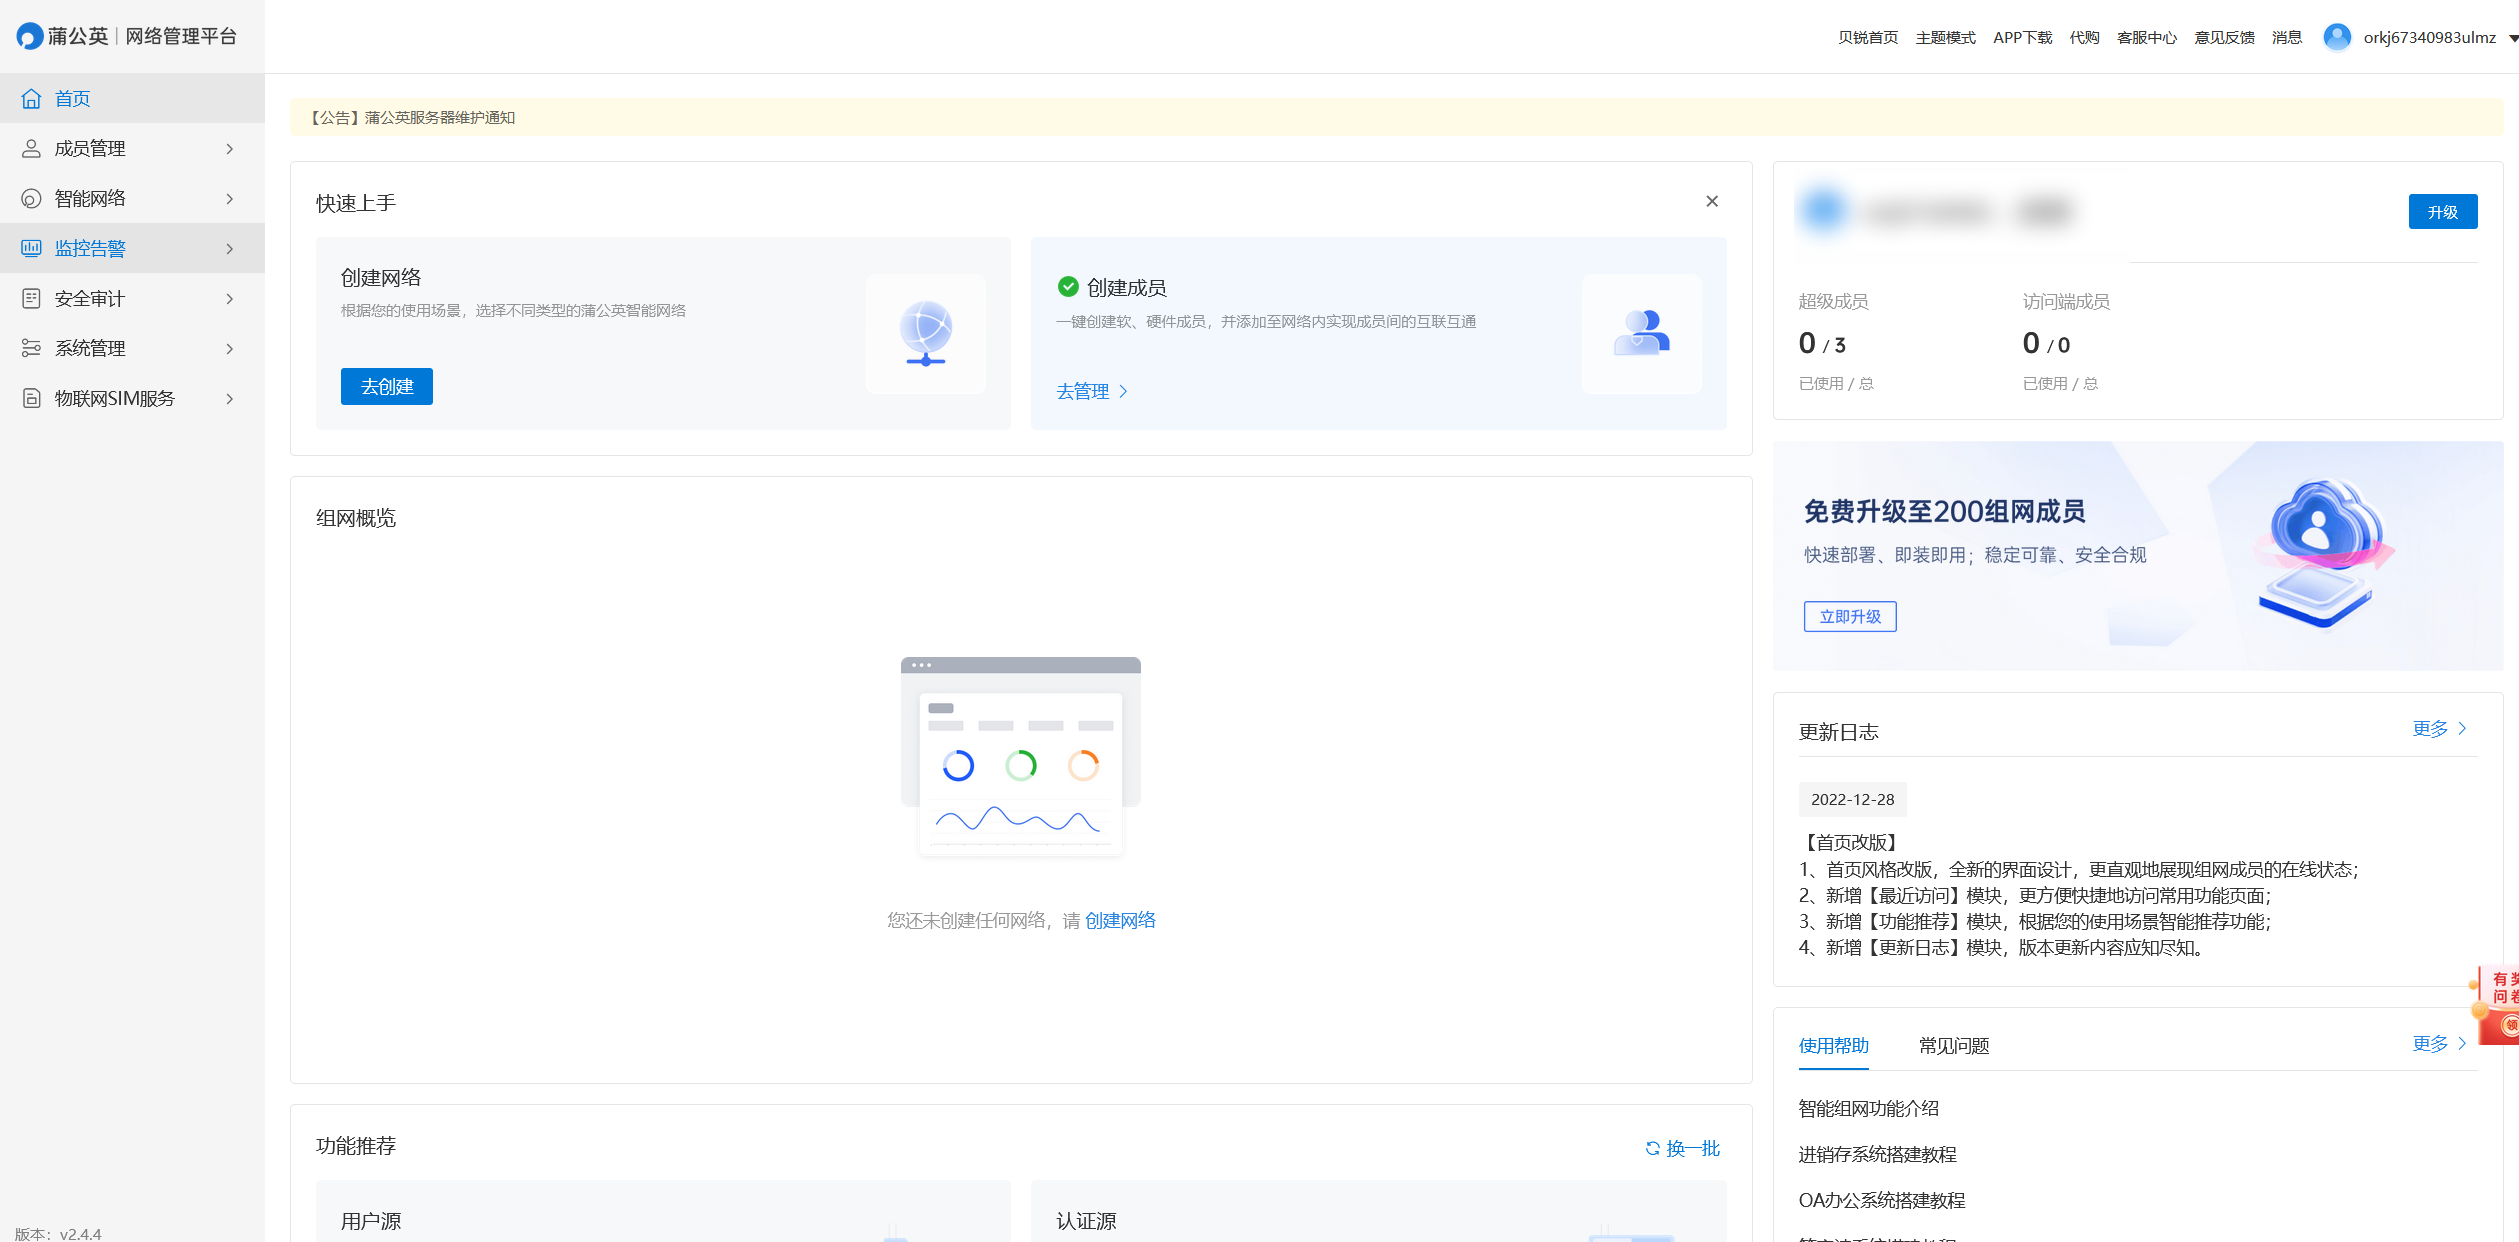Switch to the 常见问题 tab
Image resolution: width=2519 pixels, height=1242 pixels.
point(1953,1045)
